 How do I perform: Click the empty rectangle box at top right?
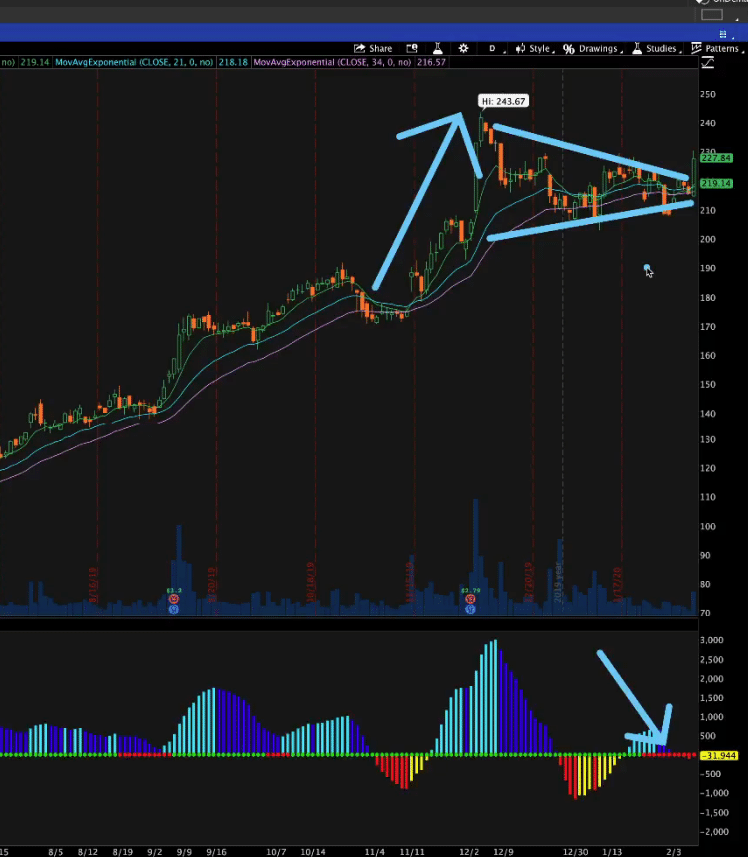pyautogui.click(x=712, y=15)
